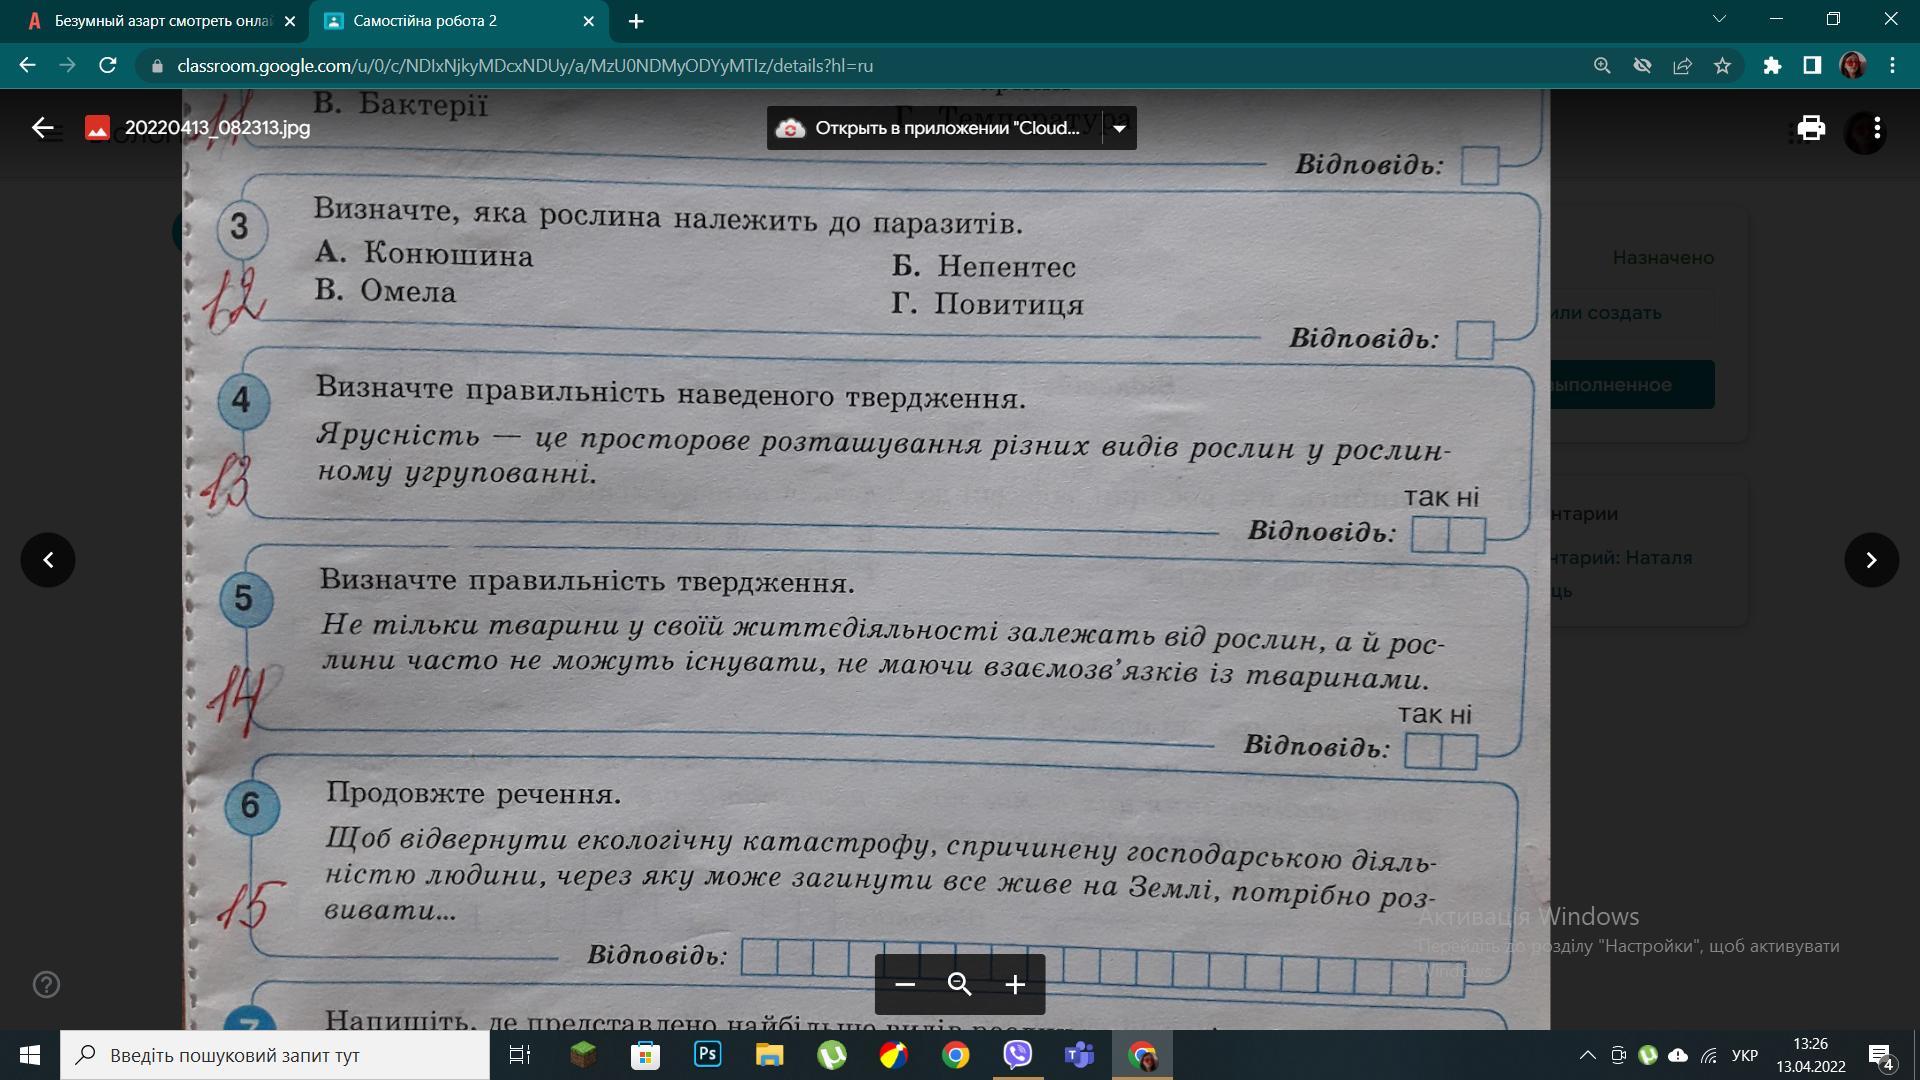Reset zoom with the magnifier icon

click(960, 985)
